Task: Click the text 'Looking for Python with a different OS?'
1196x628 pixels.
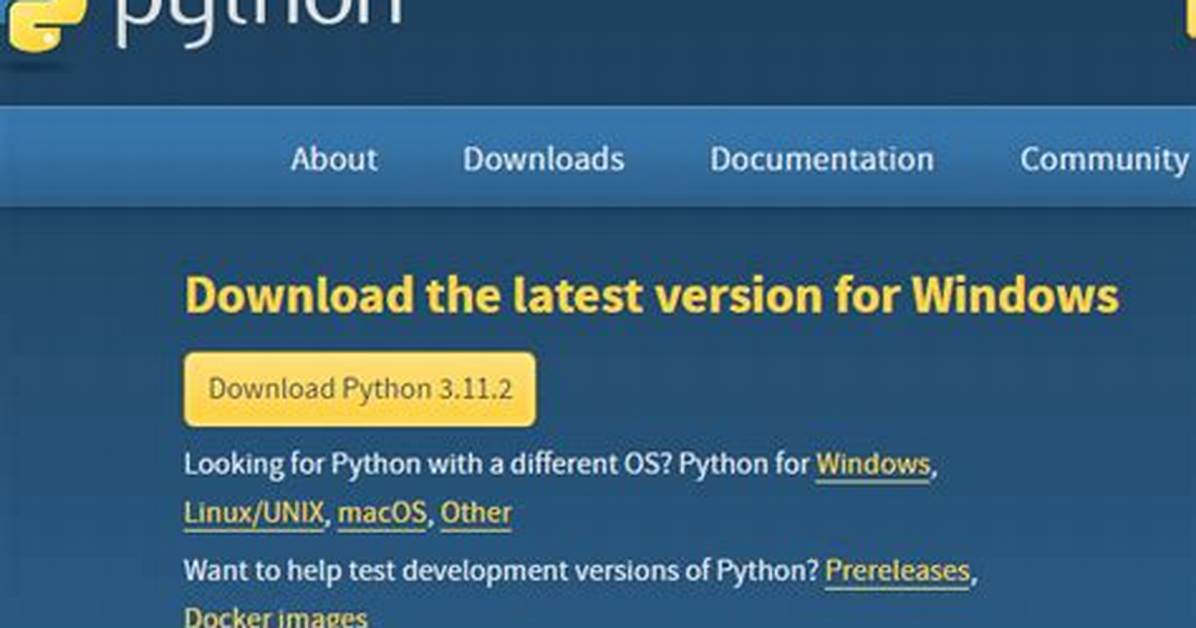Action: tap(427, 464)
